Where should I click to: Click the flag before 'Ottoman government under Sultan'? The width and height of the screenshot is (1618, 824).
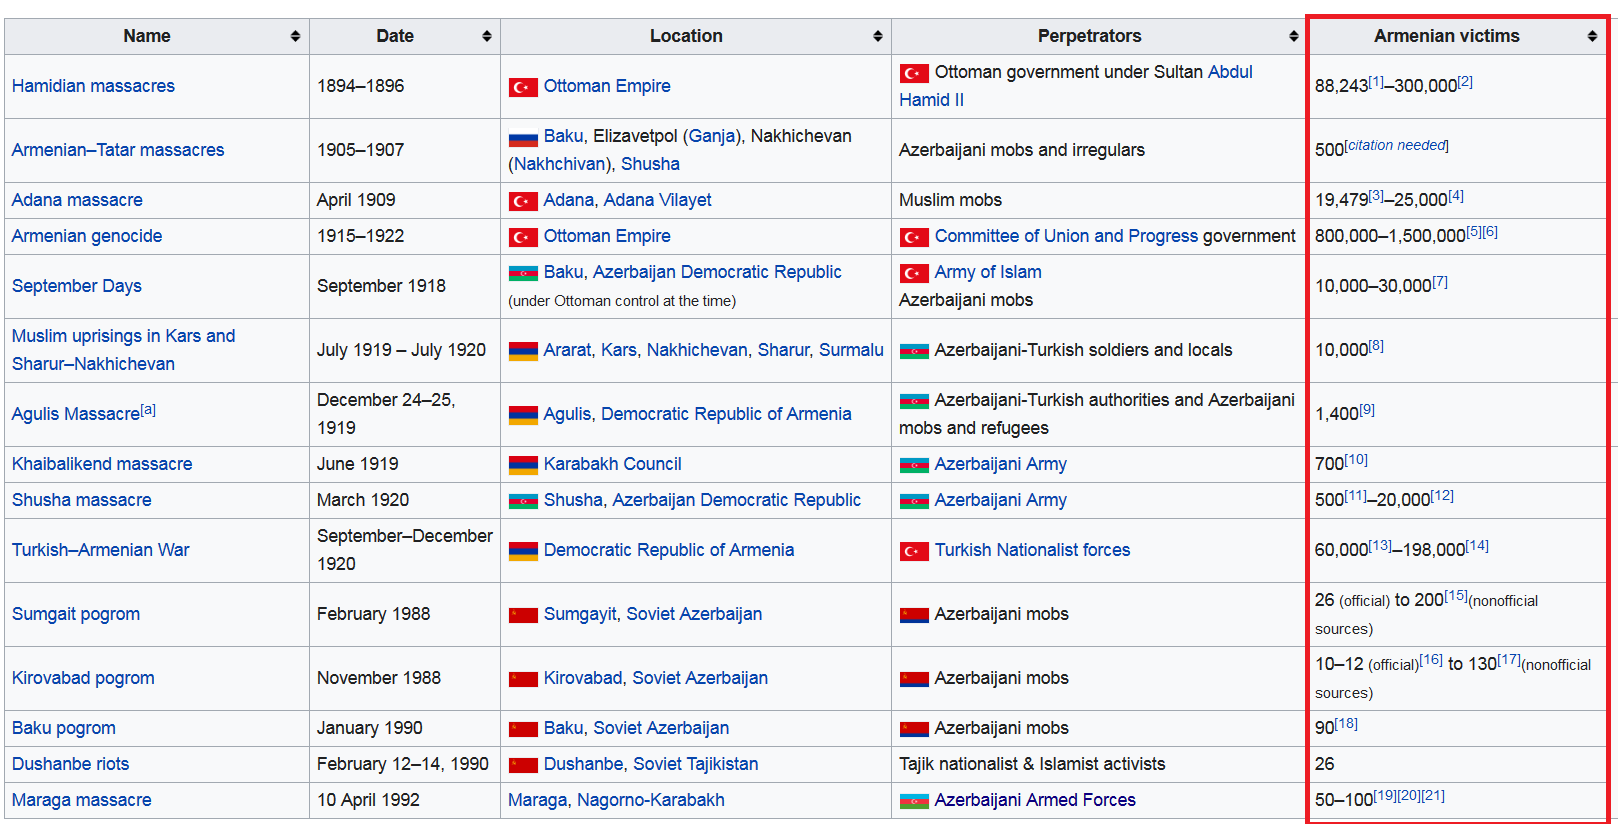click(x=914, y=73)
